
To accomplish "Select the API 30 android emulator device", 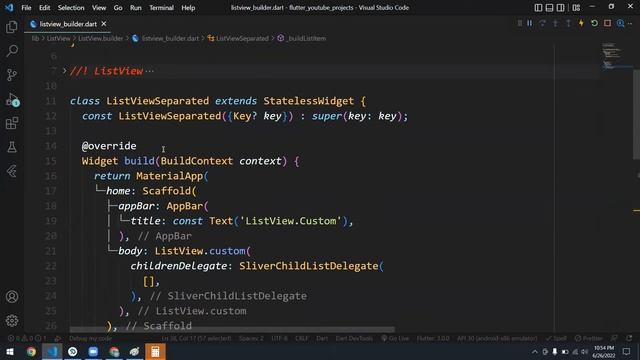I will click(x=497, y=338).
